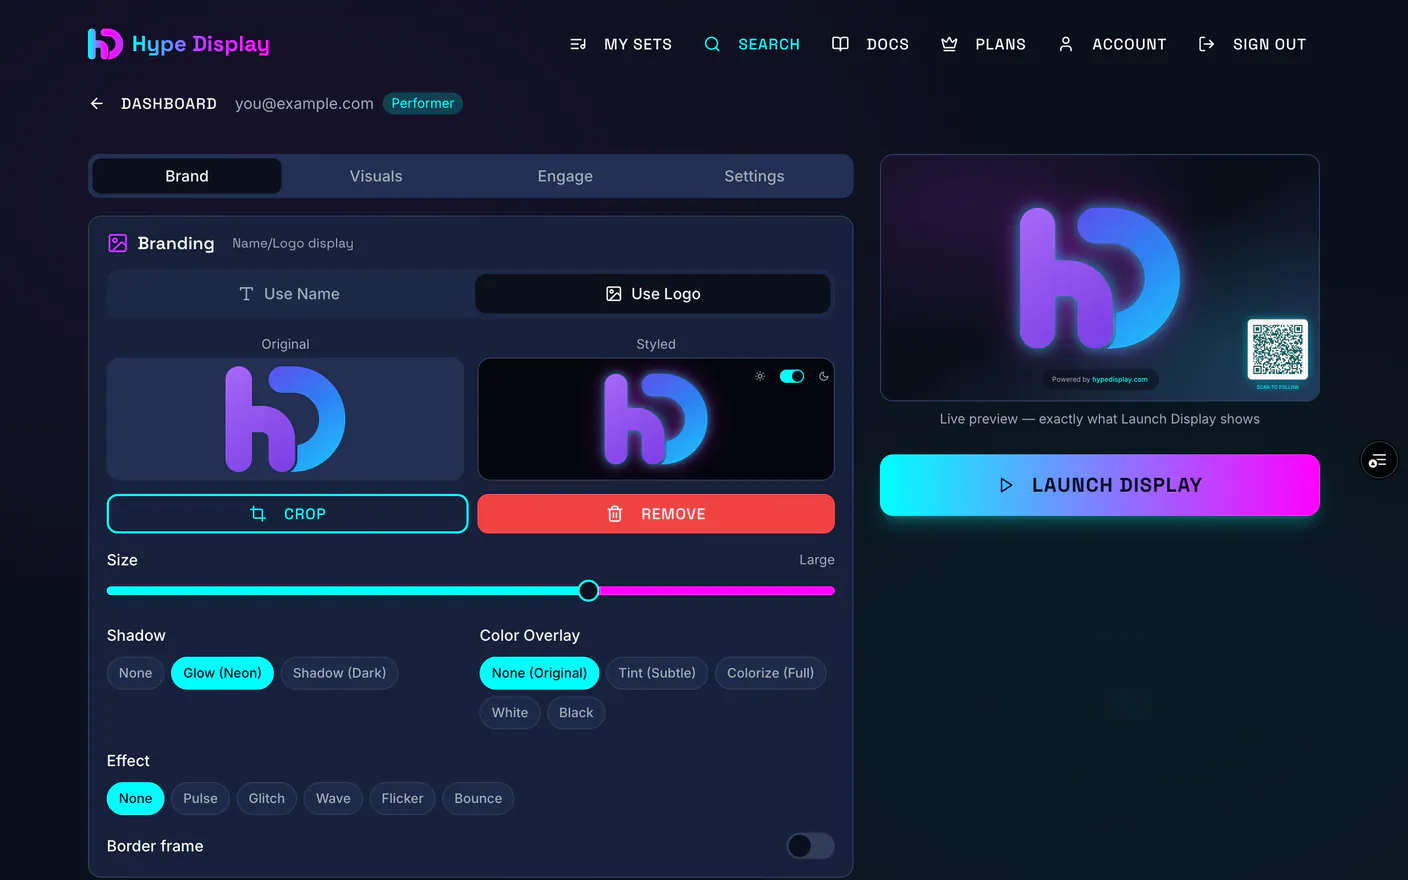Click the QR code in live preview
This screenshot has width=1408, height=880.
(1278, 349)
